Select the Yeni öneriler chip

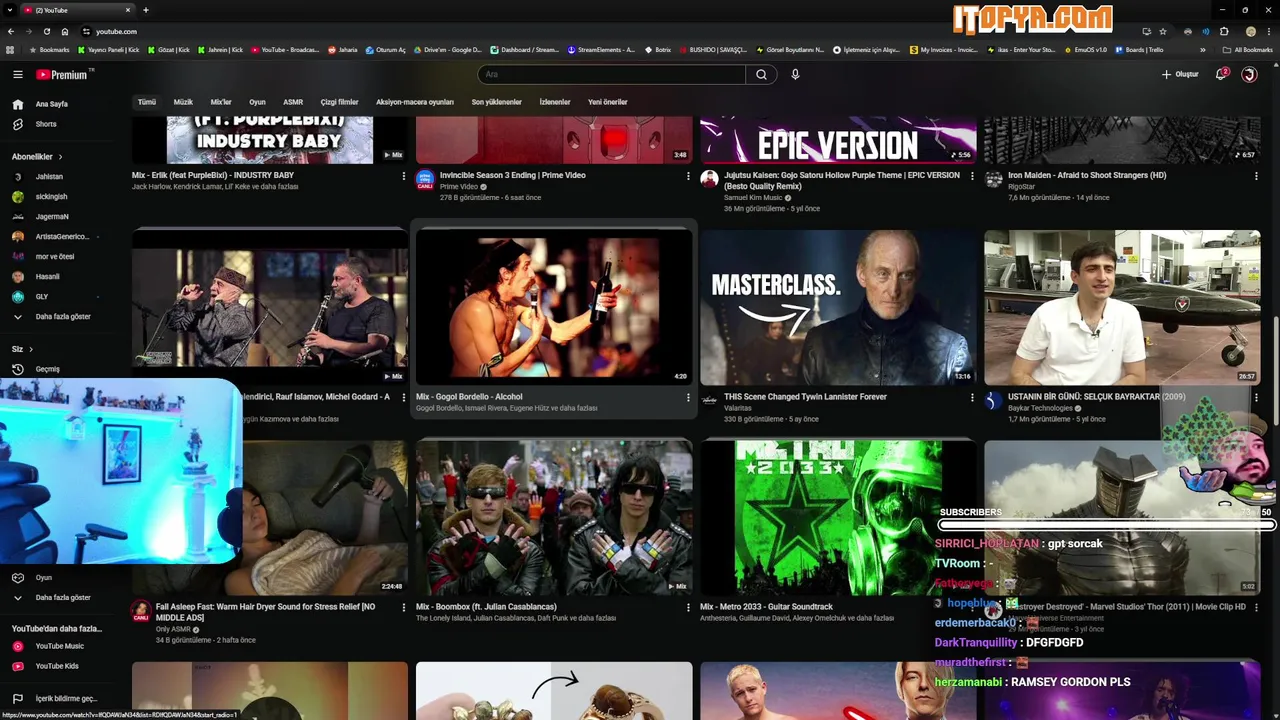(x=608, y=102)
